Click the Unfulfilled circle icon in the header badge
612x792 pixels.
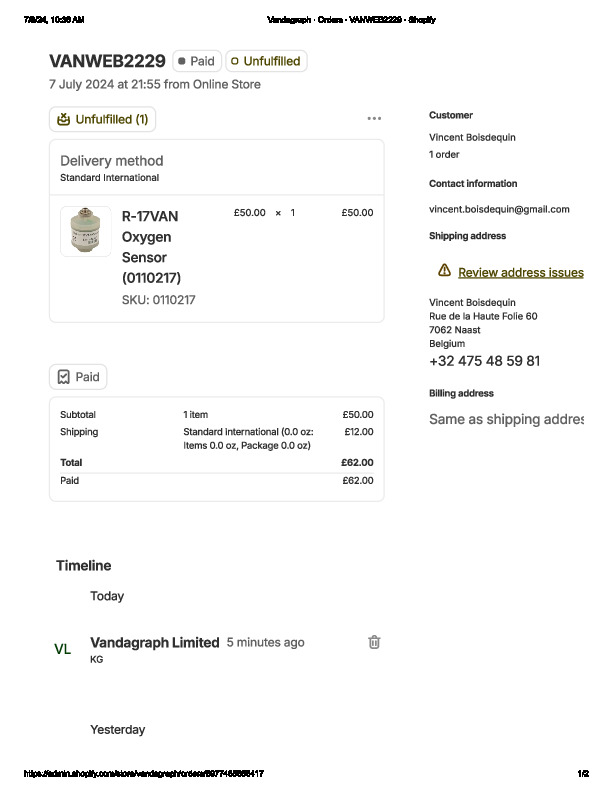coord(235,61)
